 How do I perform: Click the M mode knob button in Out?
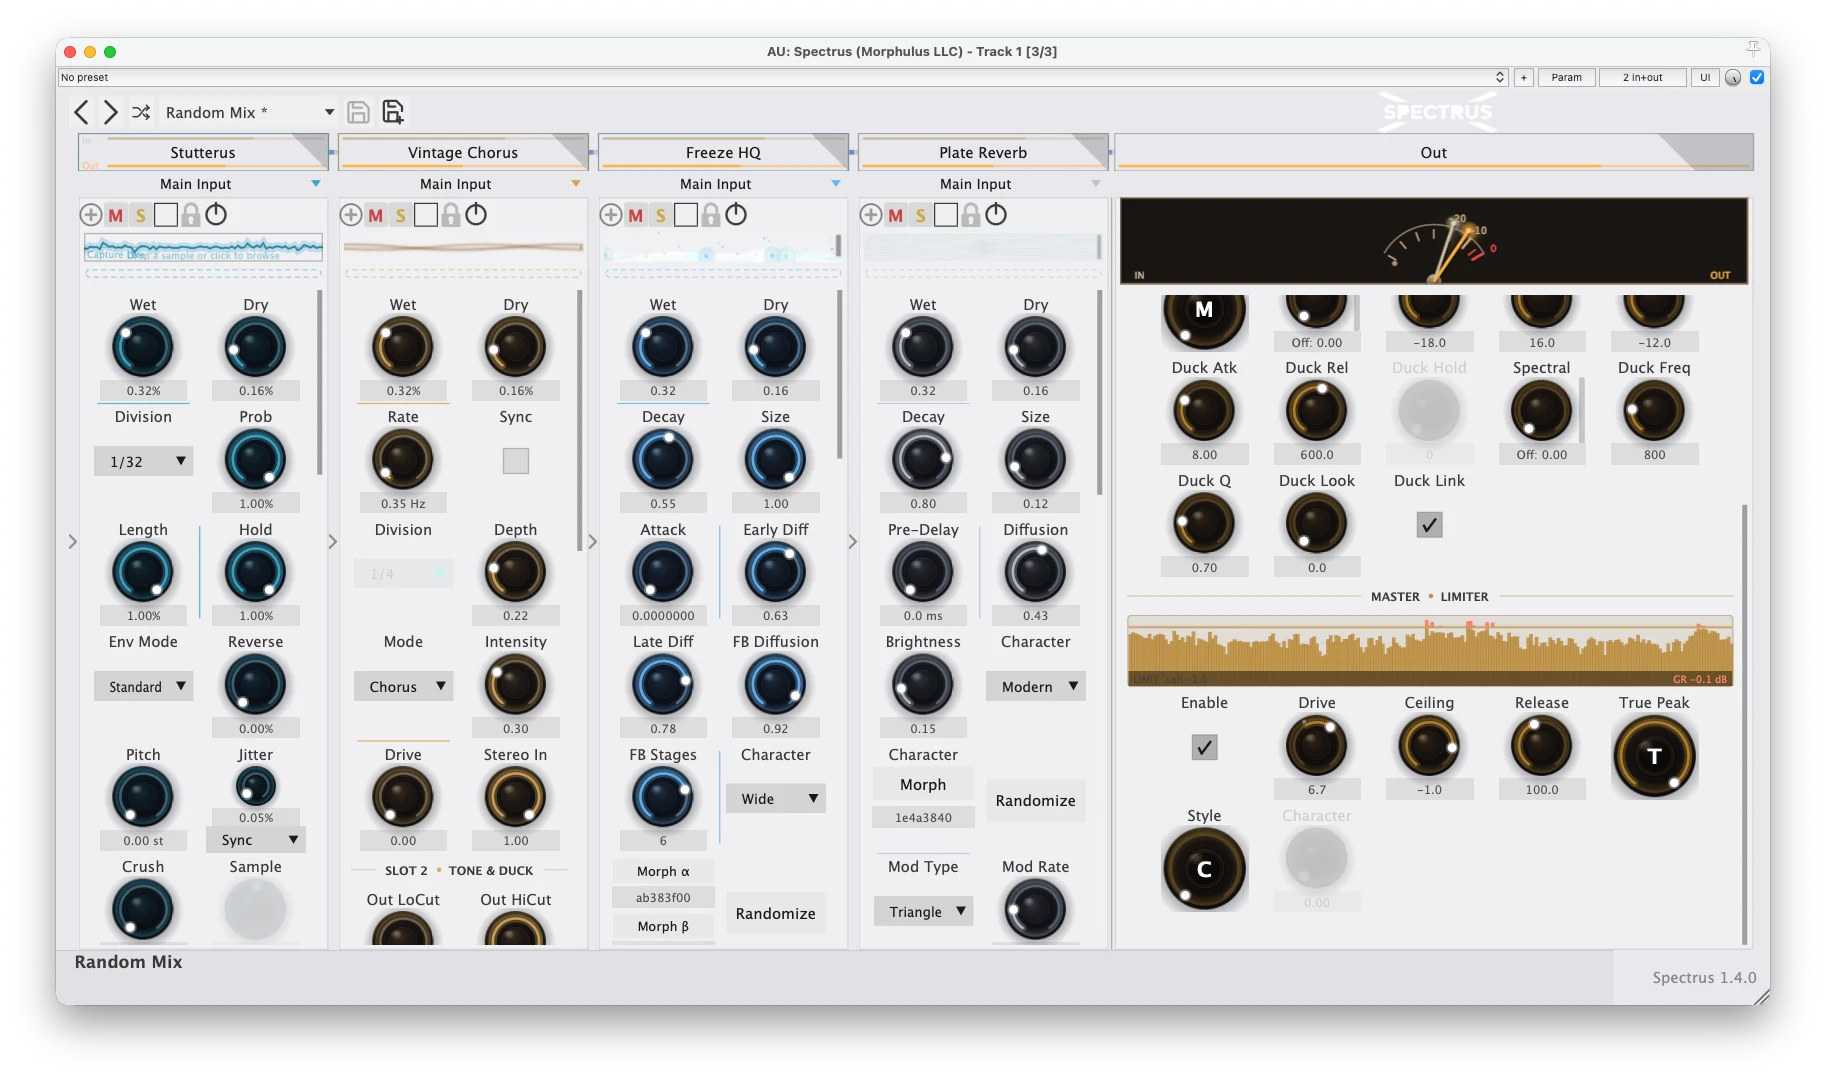[1204, 312]
